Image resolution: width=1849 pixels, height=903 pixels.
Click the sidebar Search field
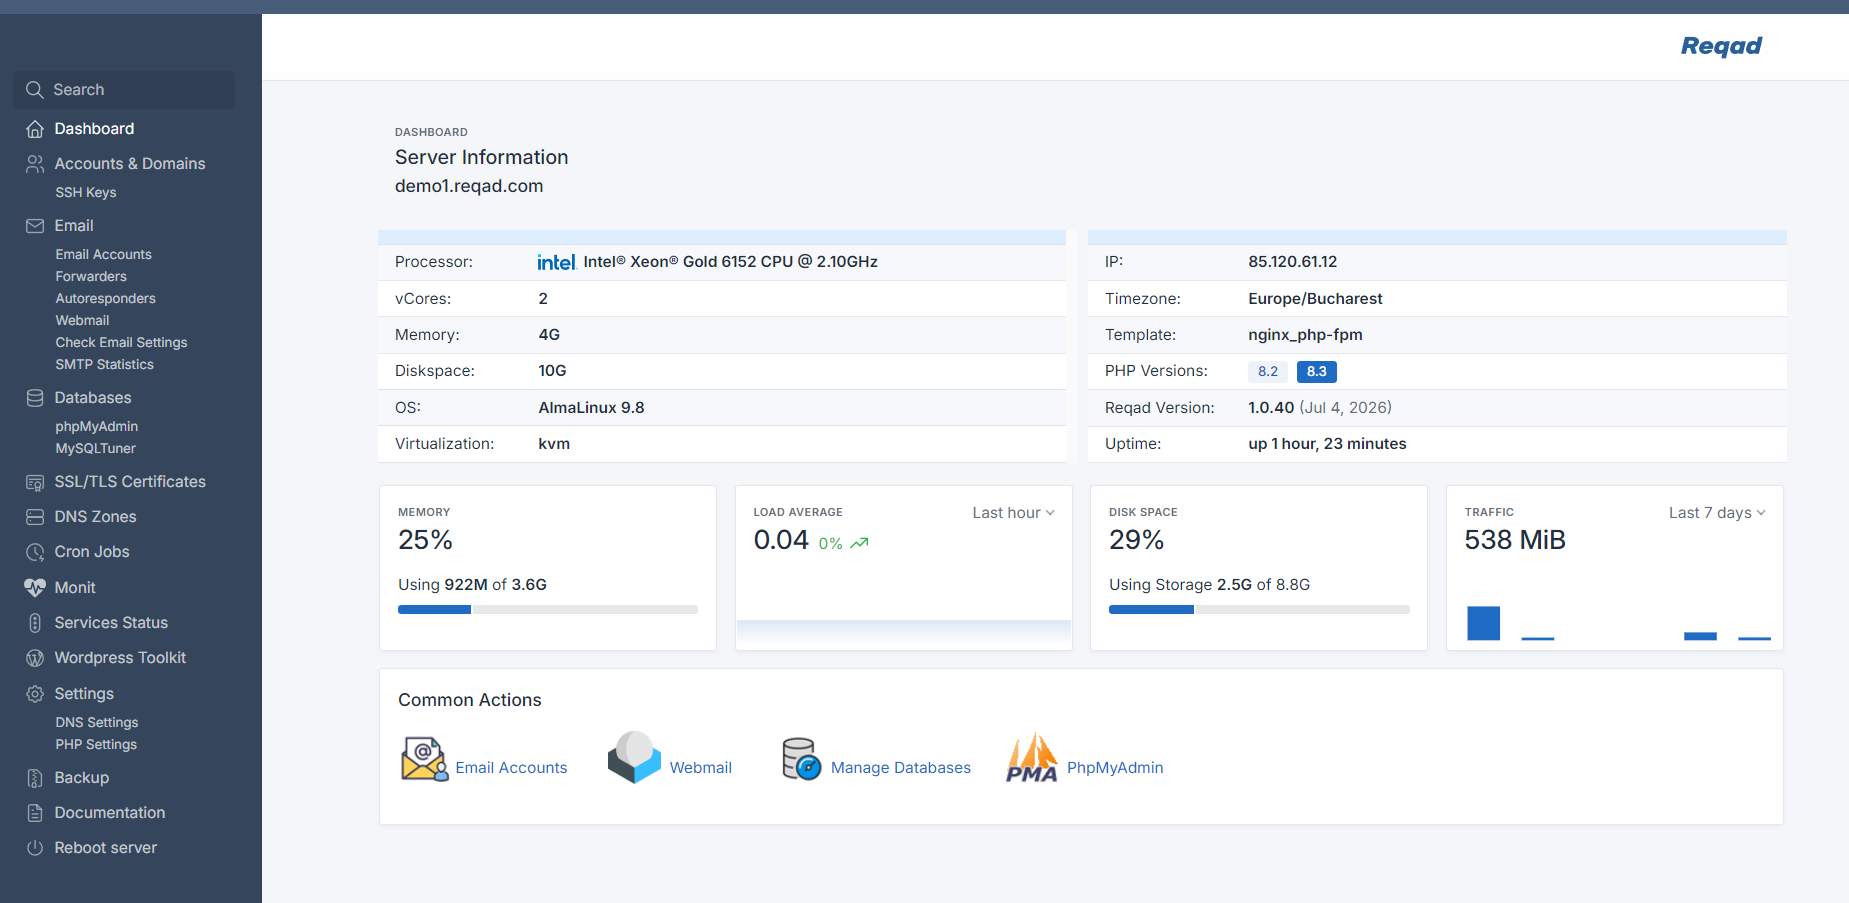pos(124,90)
